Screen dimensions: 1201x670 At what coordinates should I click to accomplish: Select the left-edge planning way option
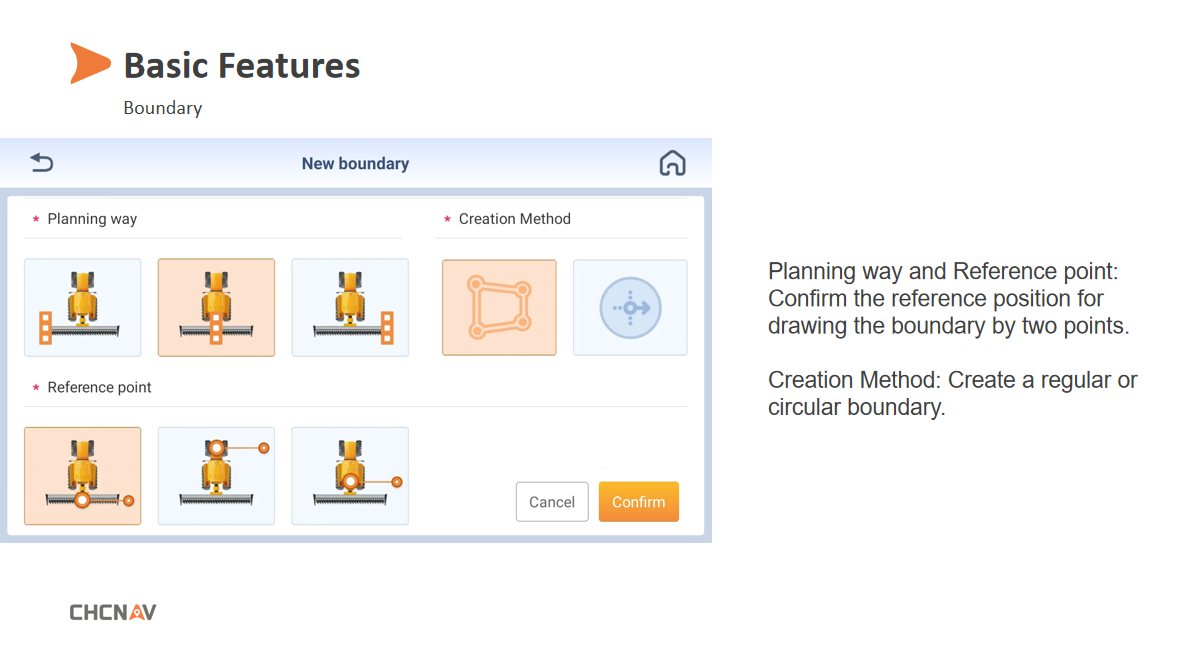[x=83, y=308]
